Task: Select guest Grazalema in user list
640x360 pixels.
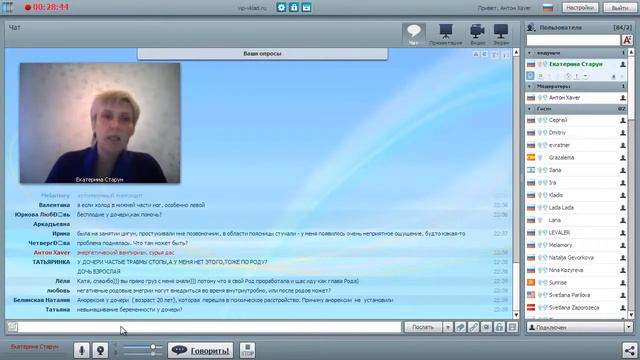Action: click(576, 158)
